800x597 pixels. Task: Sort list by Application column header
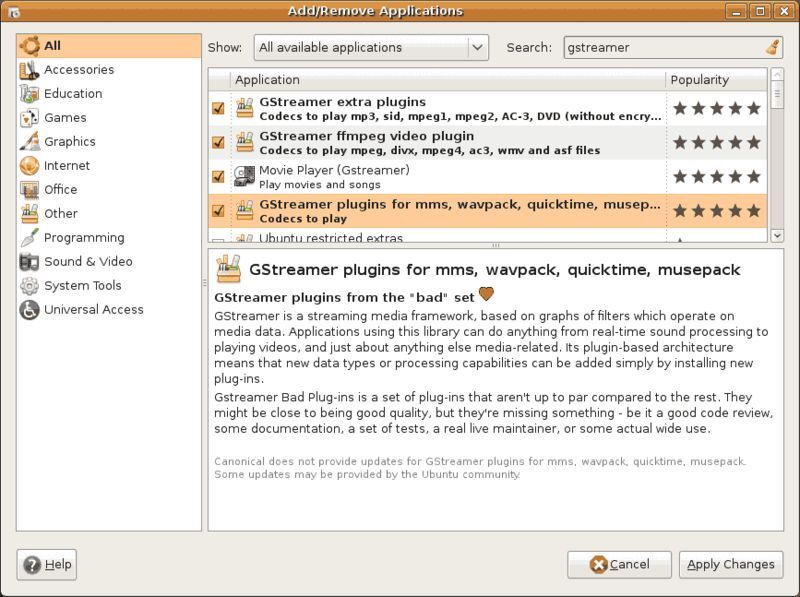[446, 80]
